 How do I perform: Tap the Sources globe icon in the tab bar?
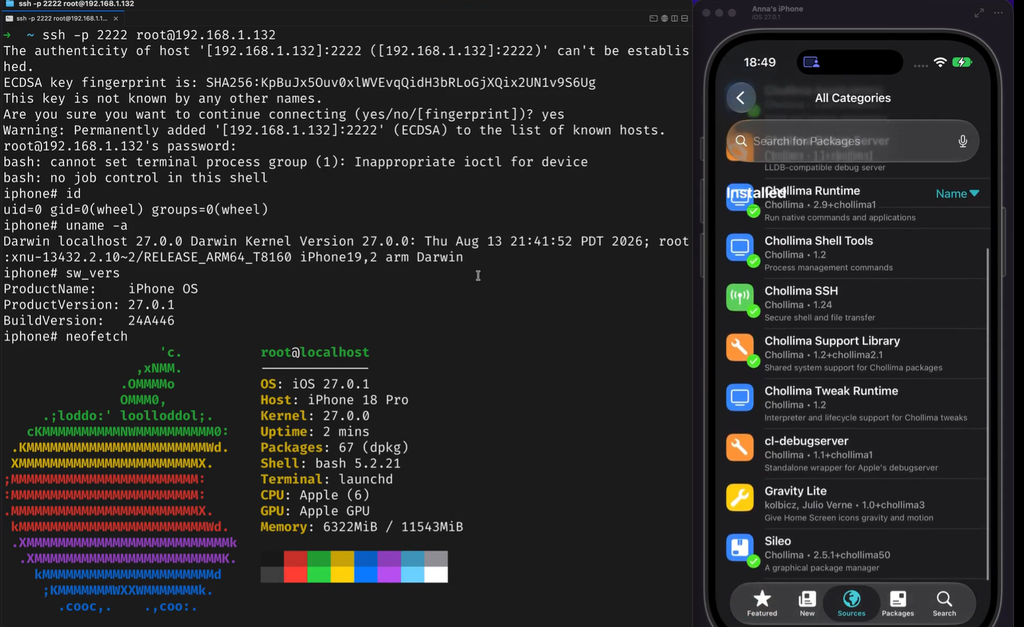(852, 598)
